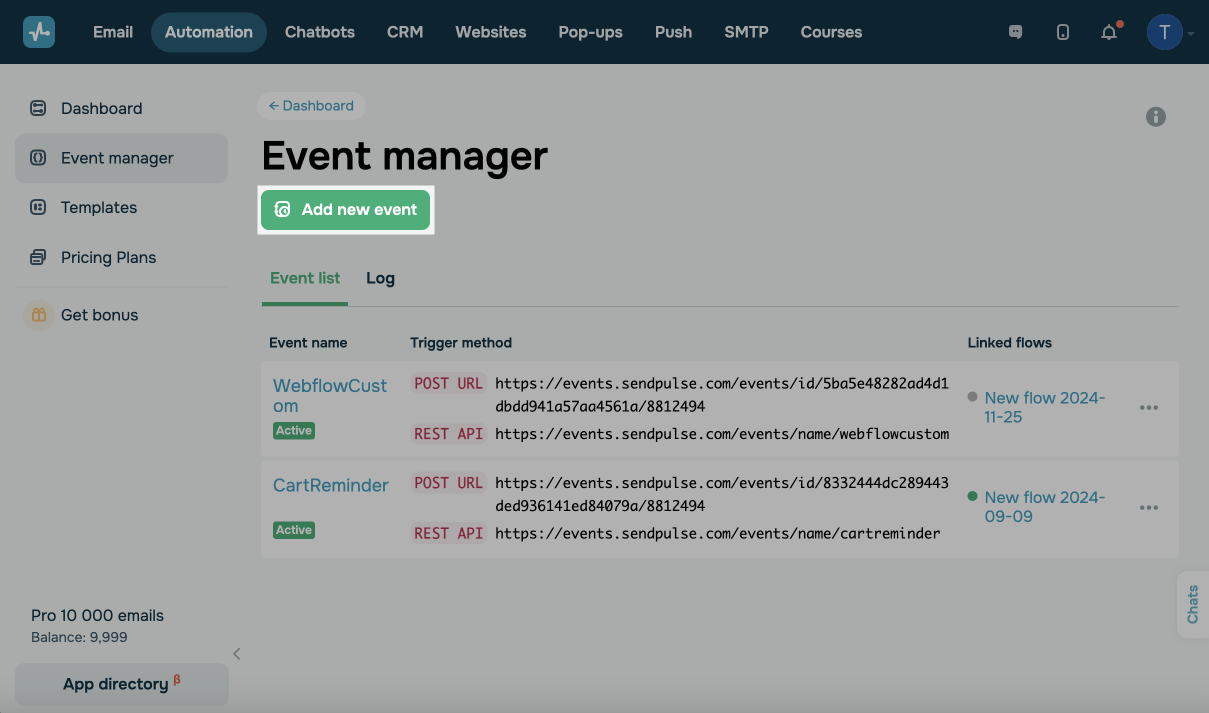
Task: Go back via the Dashboard breadcrumb link
Action: tap(311, 106)
